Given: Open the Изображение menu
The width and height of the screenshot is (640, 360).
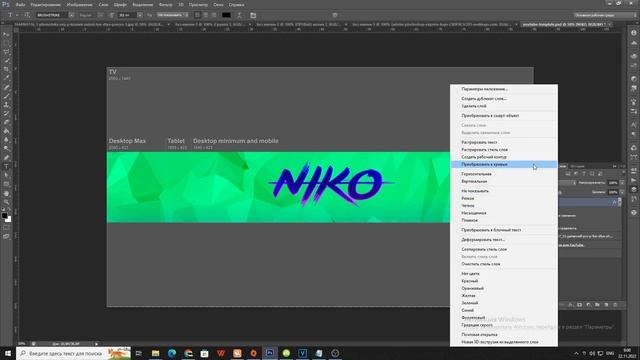Looking at the screenshot, I should click(80, 4).
